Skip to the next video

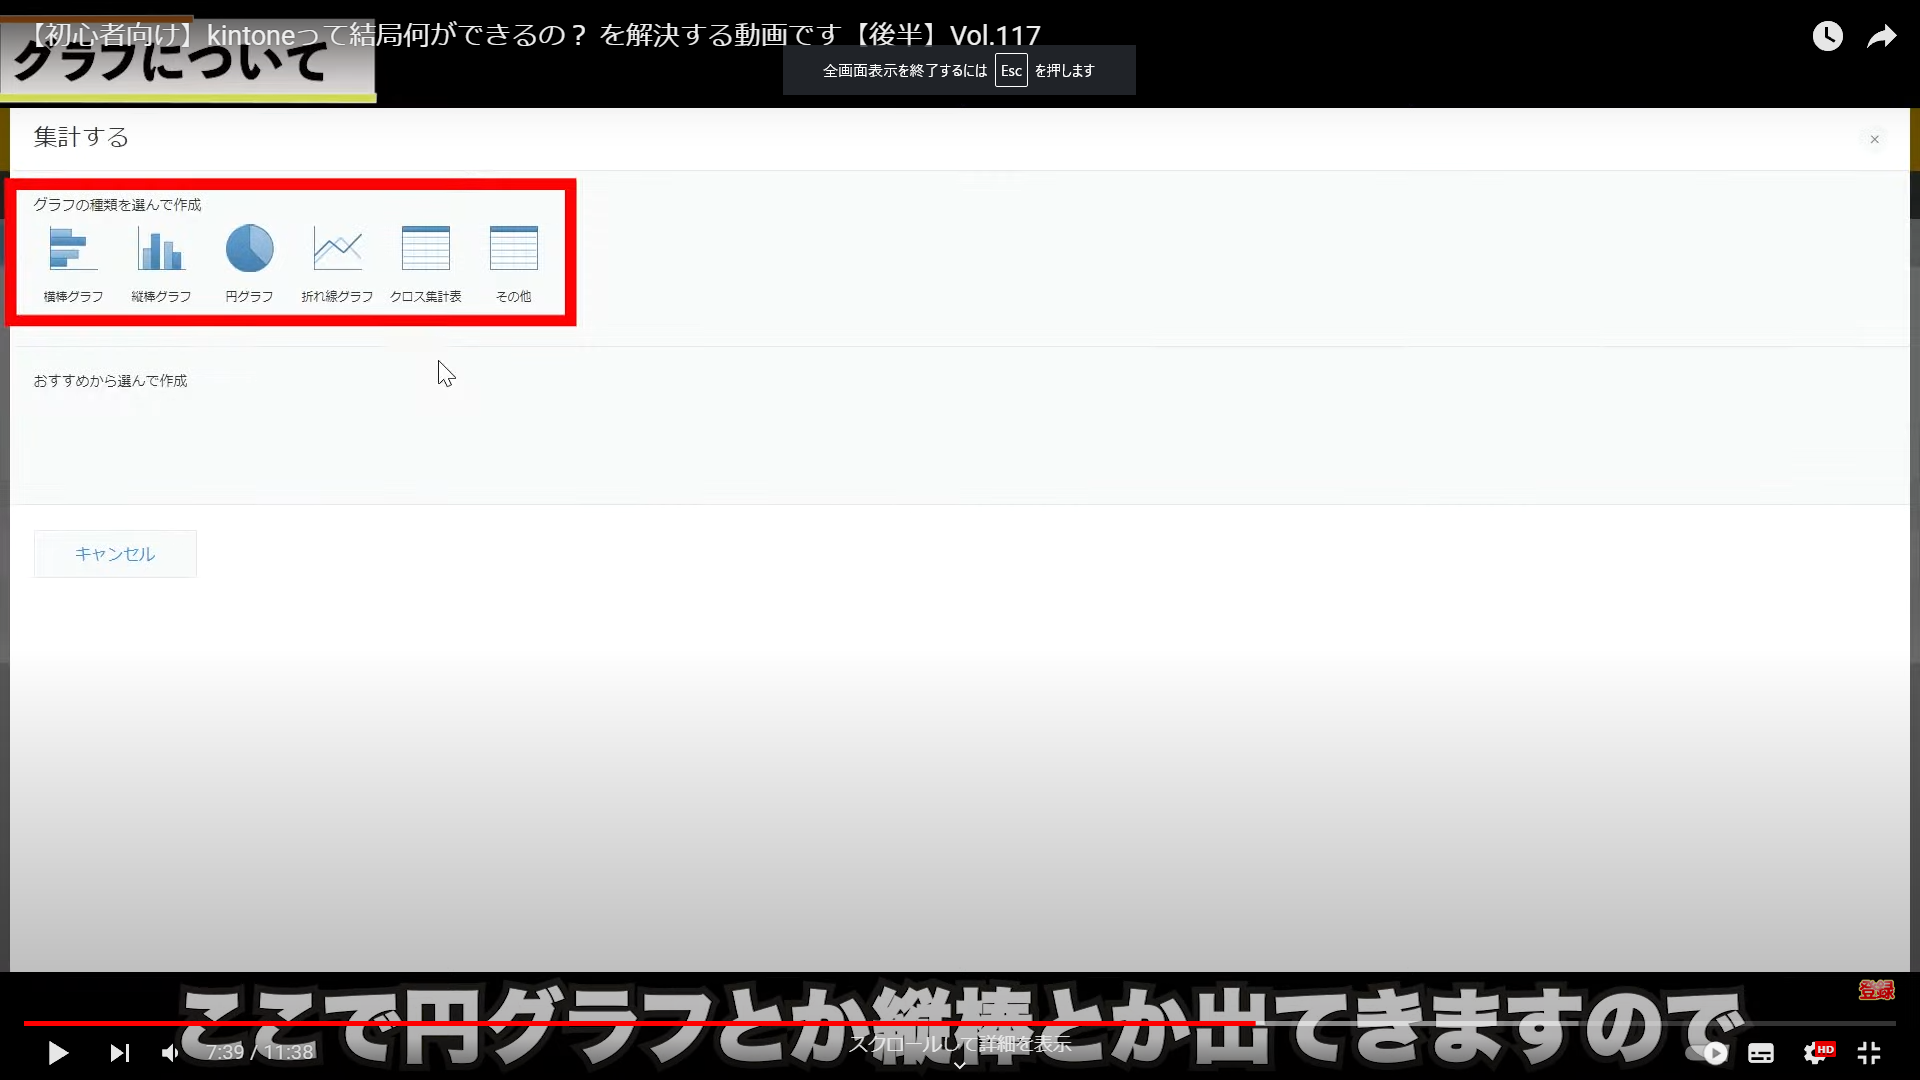coord(119,1053)
